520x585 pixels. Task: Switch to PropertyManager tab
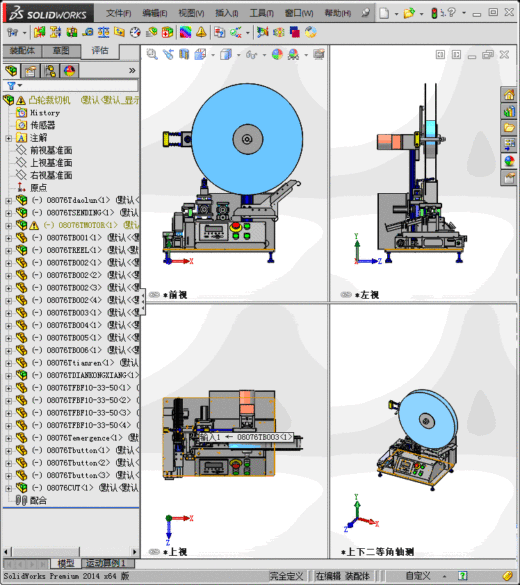pyautogui.click(x=31, y=71)
